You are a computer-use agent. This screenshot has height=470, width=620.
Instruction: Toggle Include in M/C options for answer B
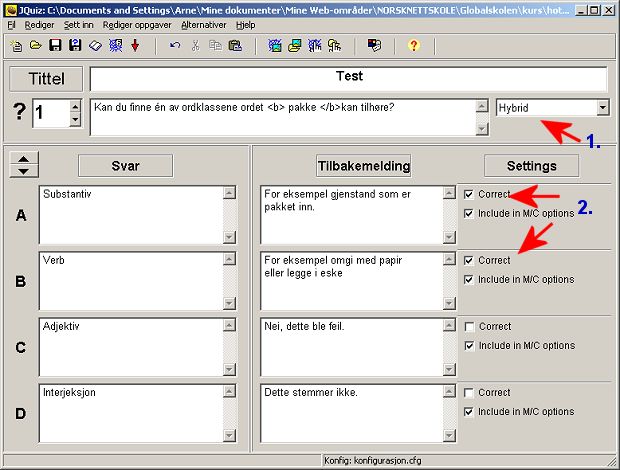coord(469,279)
